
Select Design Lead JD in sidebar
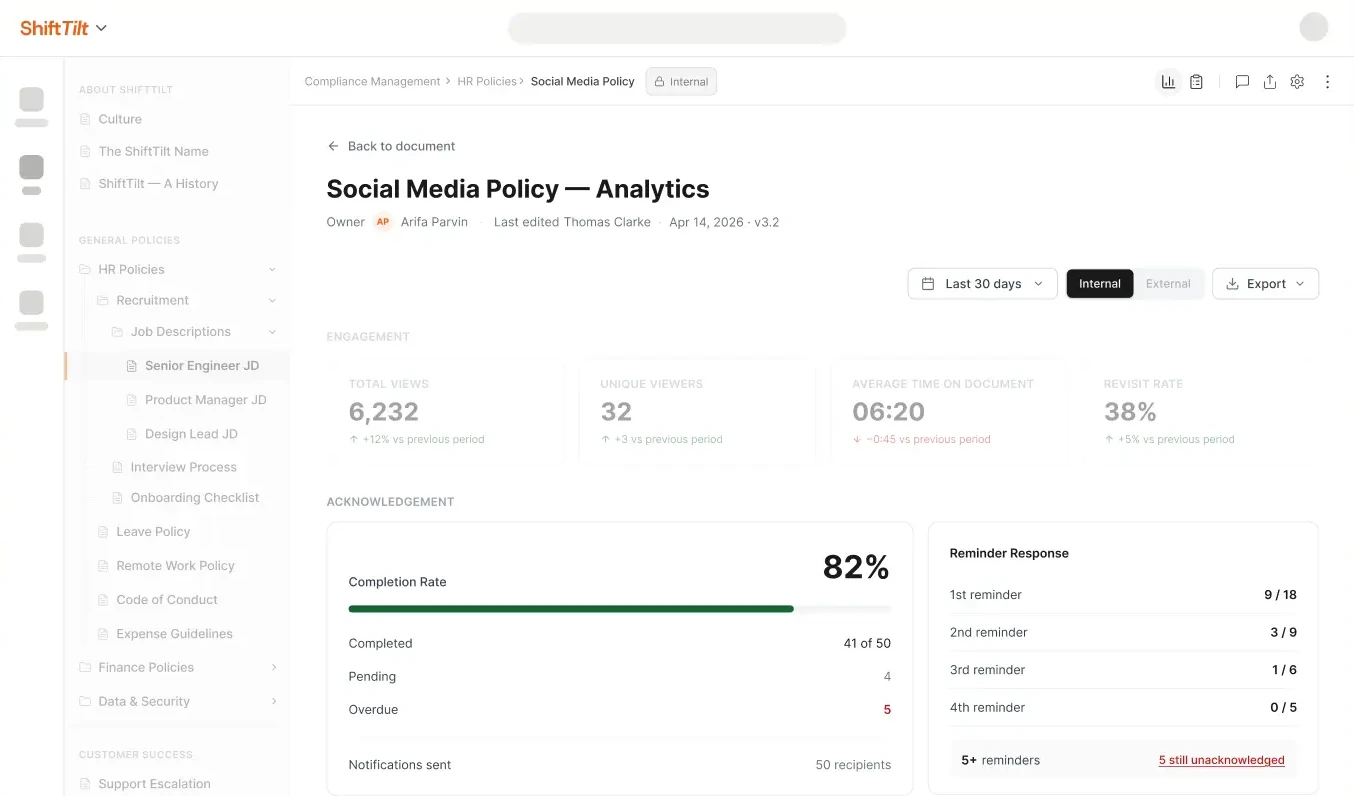[x=191, y=434]
